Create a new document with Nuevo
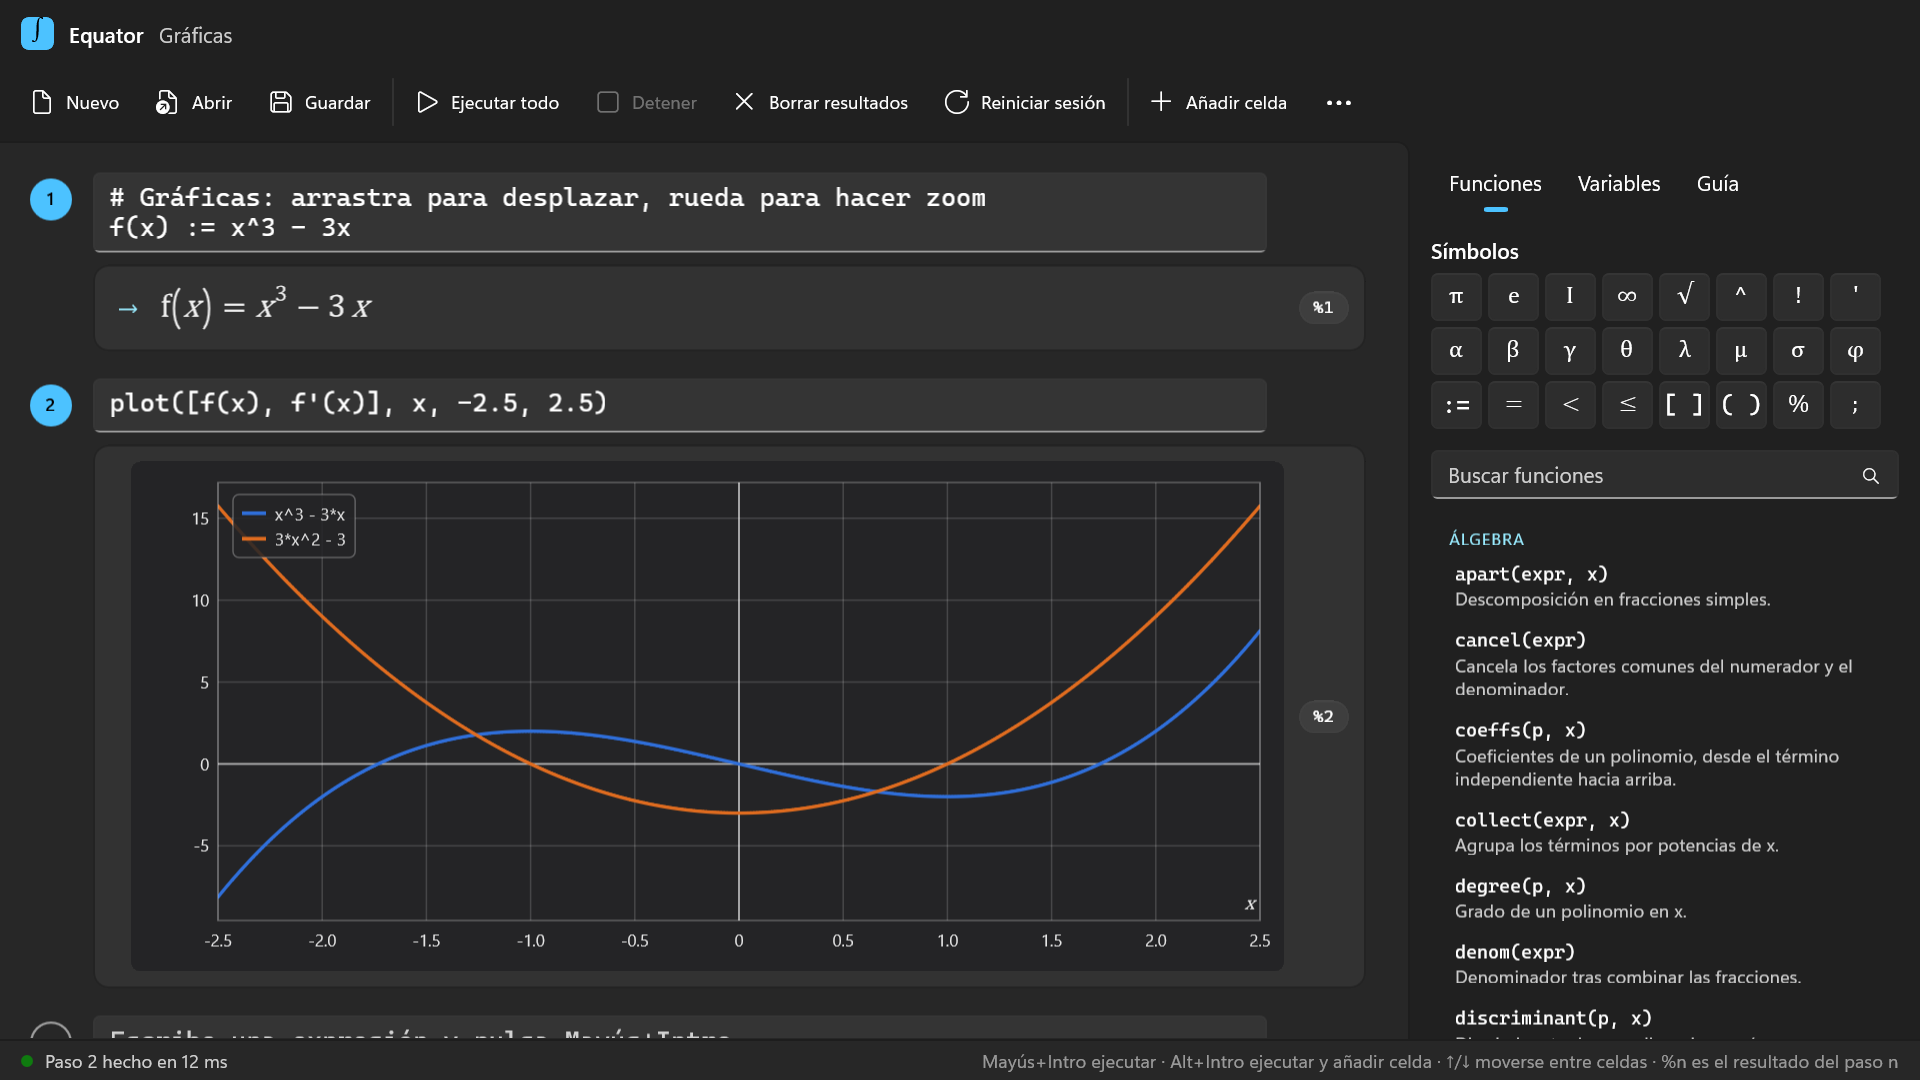 tap(75, 102)
